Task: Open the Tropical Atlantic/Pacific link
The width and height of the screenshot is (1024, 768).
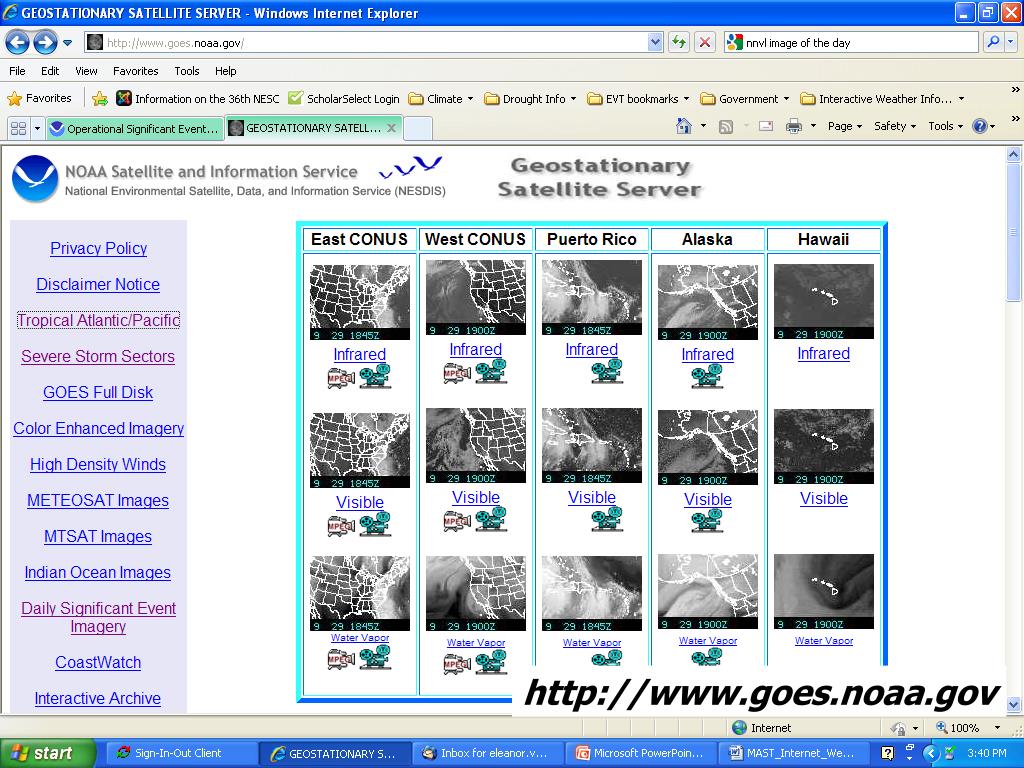Action: [x=98, y=320]
